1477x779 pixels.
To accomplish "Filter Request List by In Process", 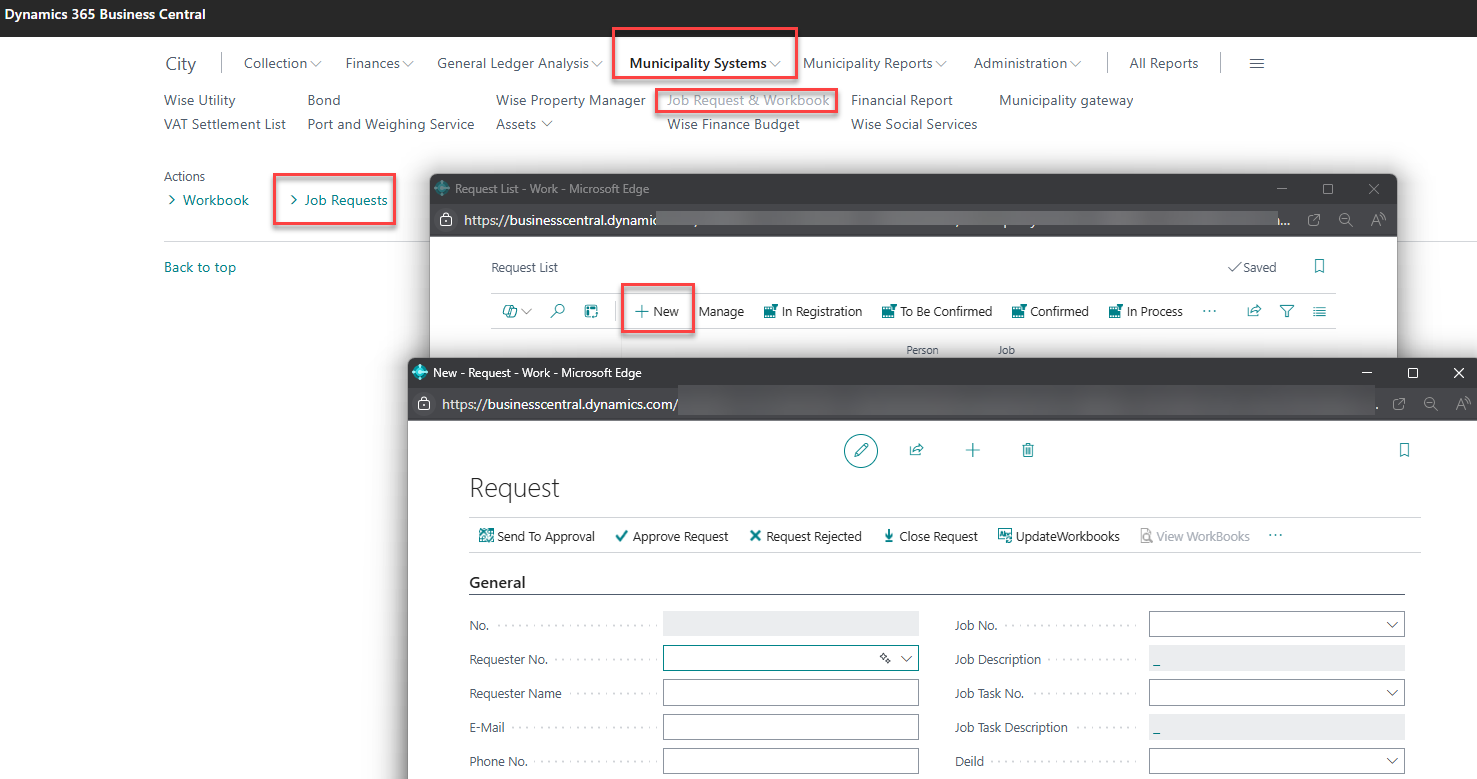I will click(1145, 311).
